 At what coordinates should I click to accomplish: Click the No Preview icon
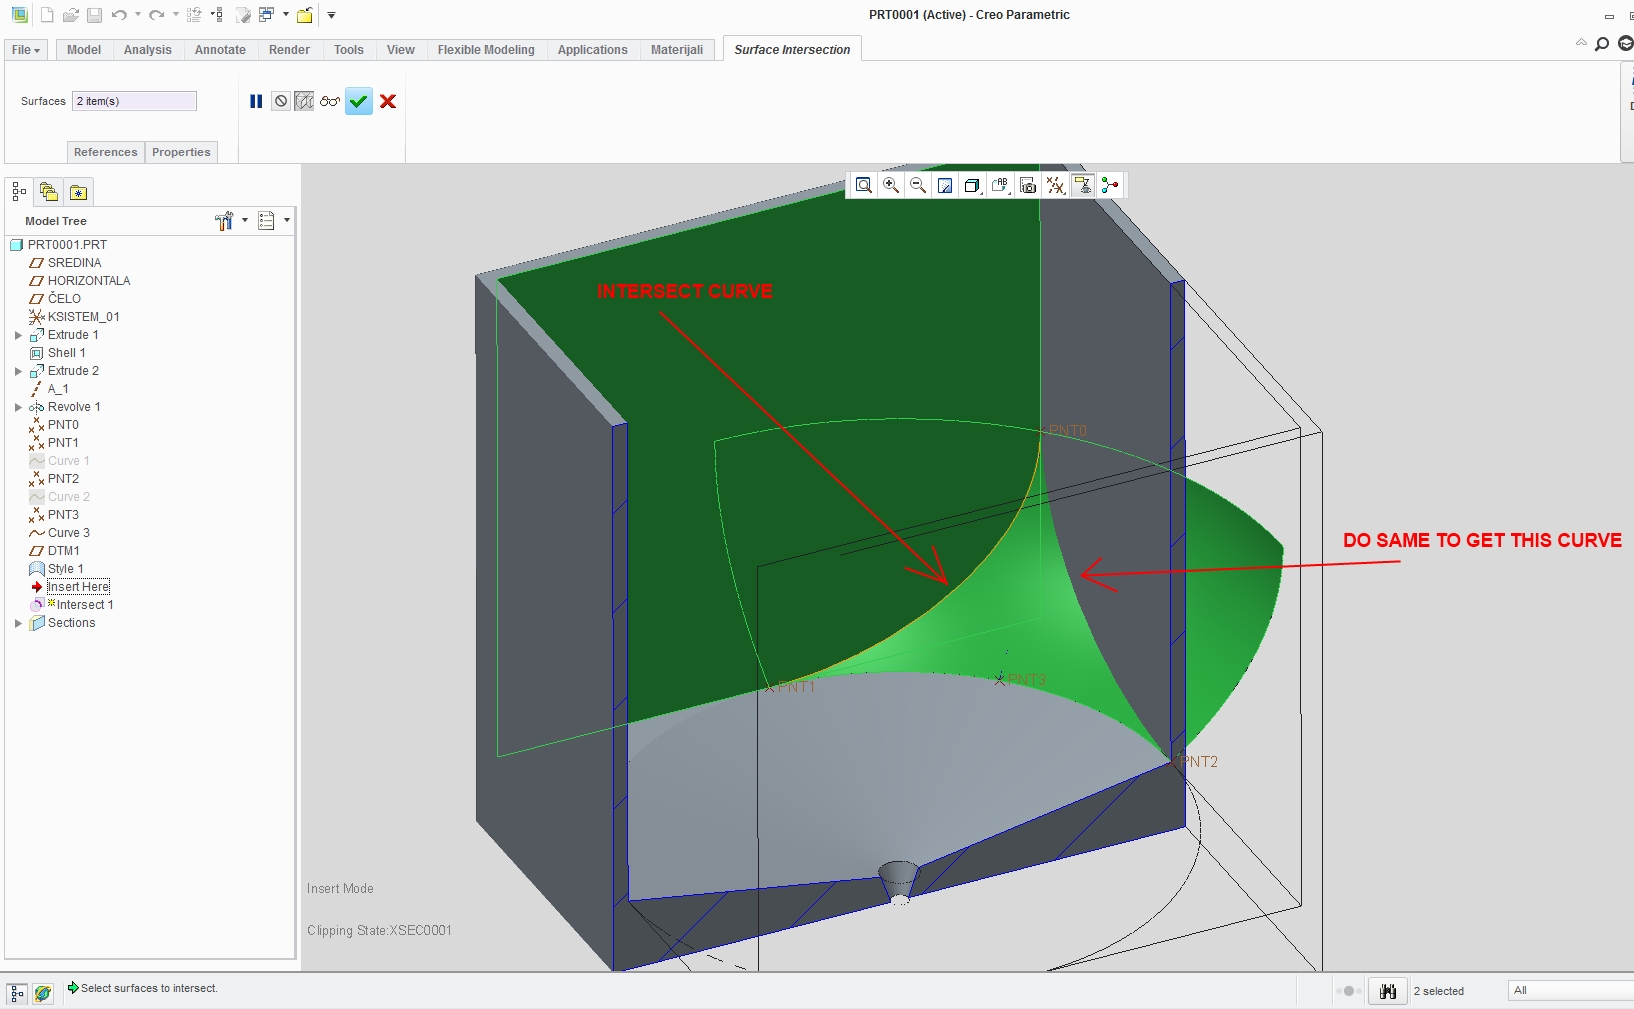pos(281,101)
